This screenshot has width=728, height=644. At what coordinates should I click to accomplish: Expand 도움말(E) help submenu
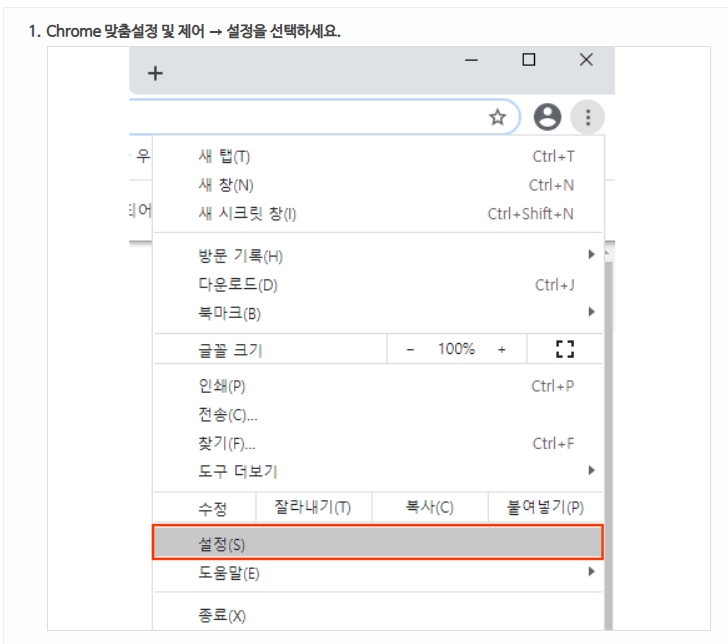(x=378, y=574)
